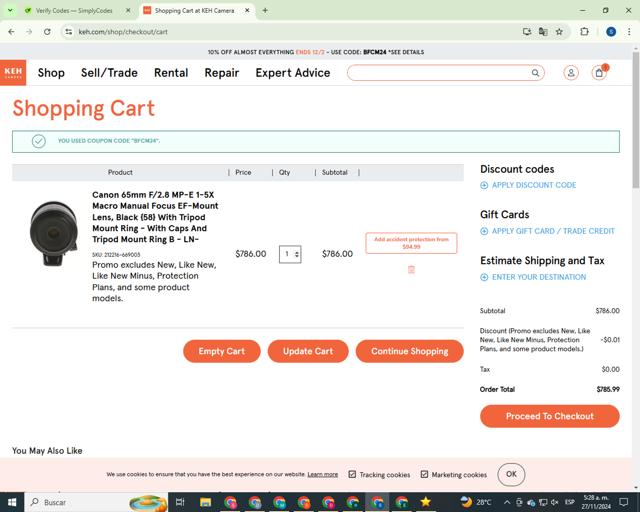Show hidden system tray icons chevron

coord(507,502)
